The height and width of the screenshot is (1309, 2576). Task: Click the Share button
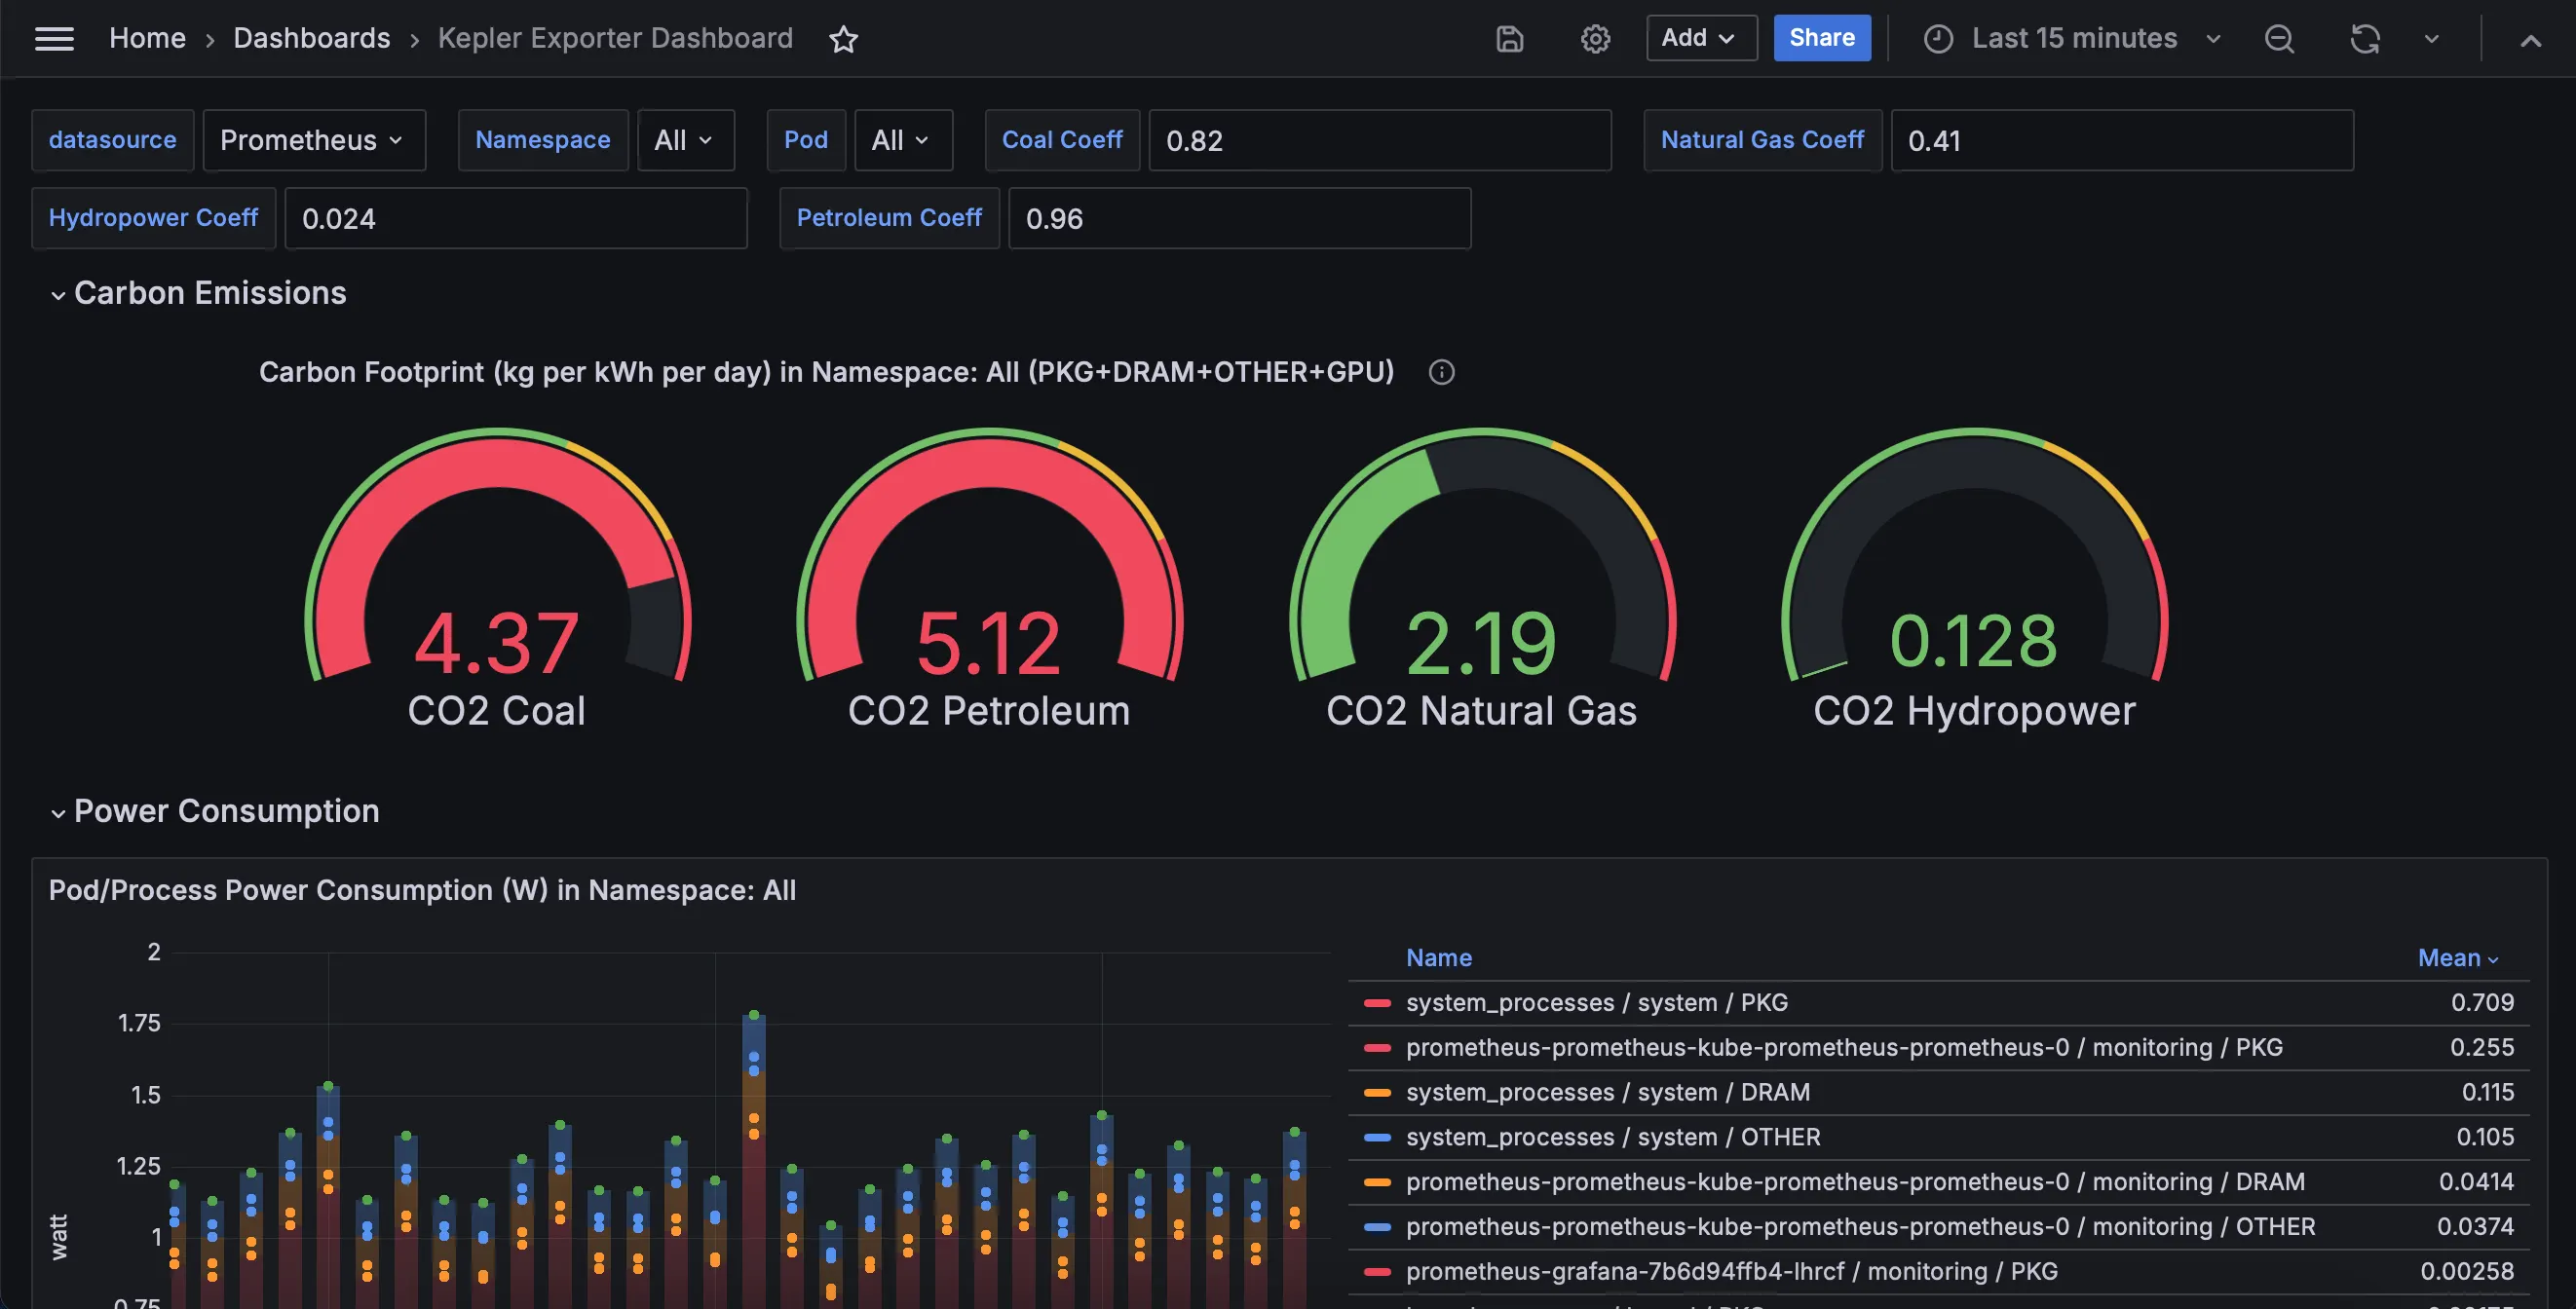click(1821, 38)
